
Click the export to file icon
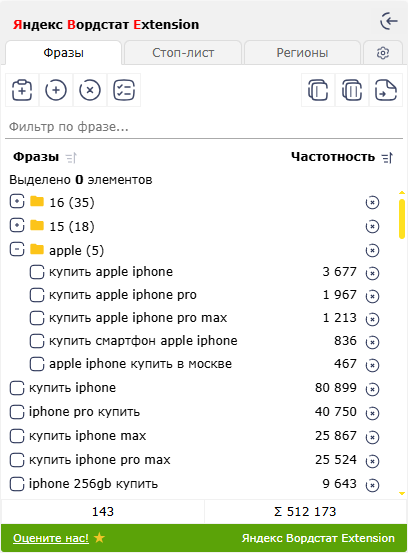tap(385, 90)
